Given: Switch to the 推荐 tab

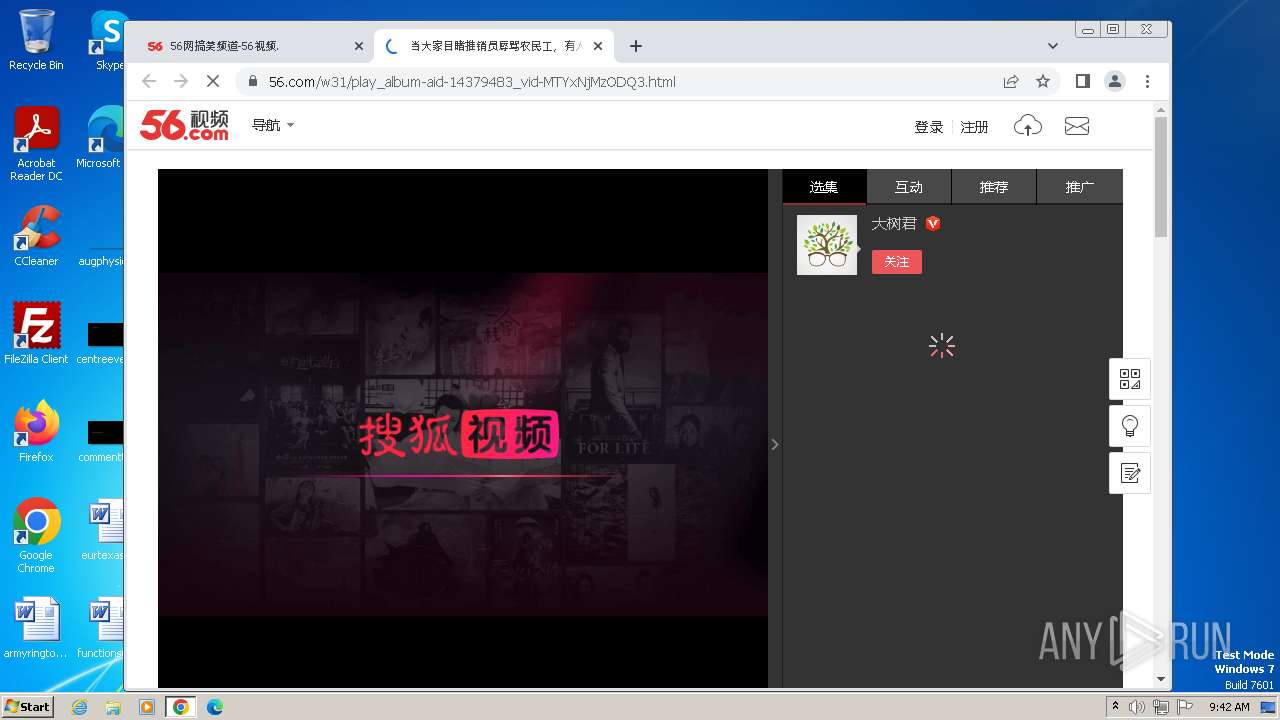Looking at the screenshot, I should pos(994,187).
